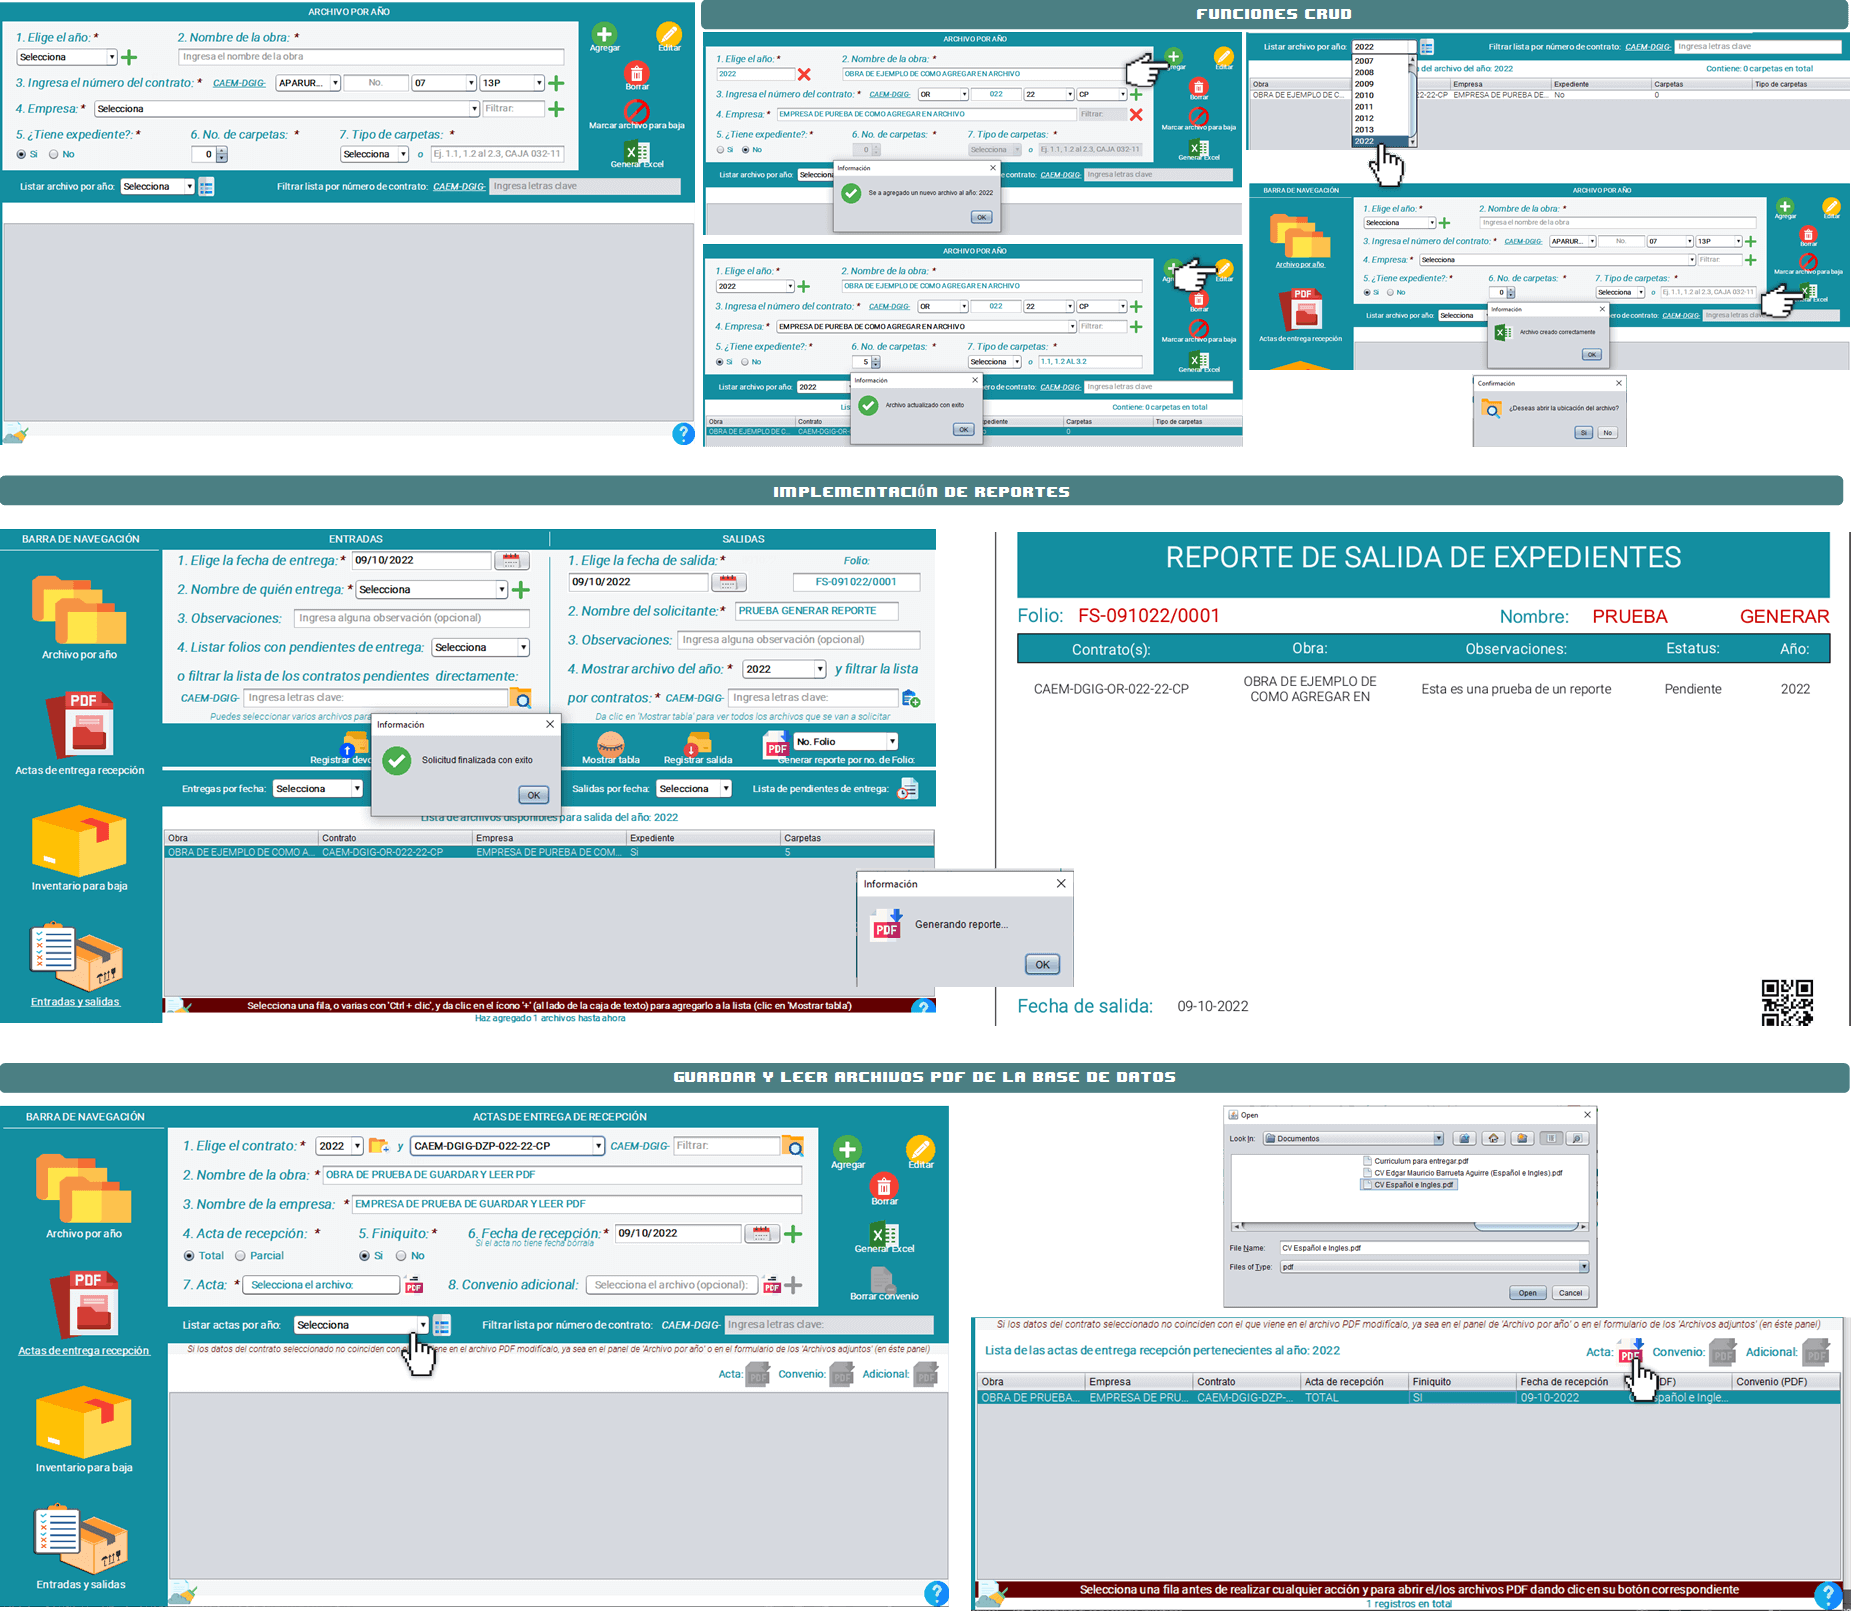Click Up One Level in the Open dialog
Image resolution: width=1852 pixels, height=1612 pixels.
point(1464,1138)
